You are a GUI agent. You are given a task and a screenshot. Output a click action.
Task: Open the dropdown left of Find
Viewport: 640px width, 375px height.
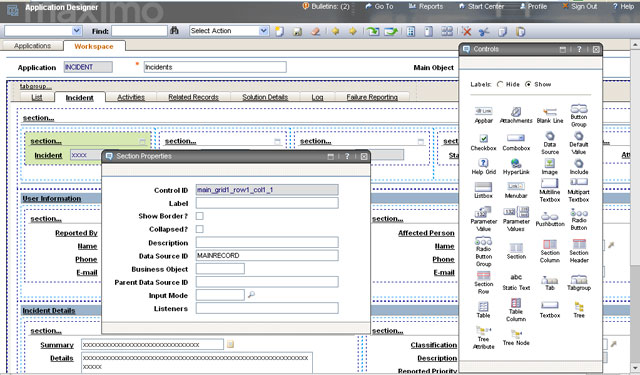76,31
